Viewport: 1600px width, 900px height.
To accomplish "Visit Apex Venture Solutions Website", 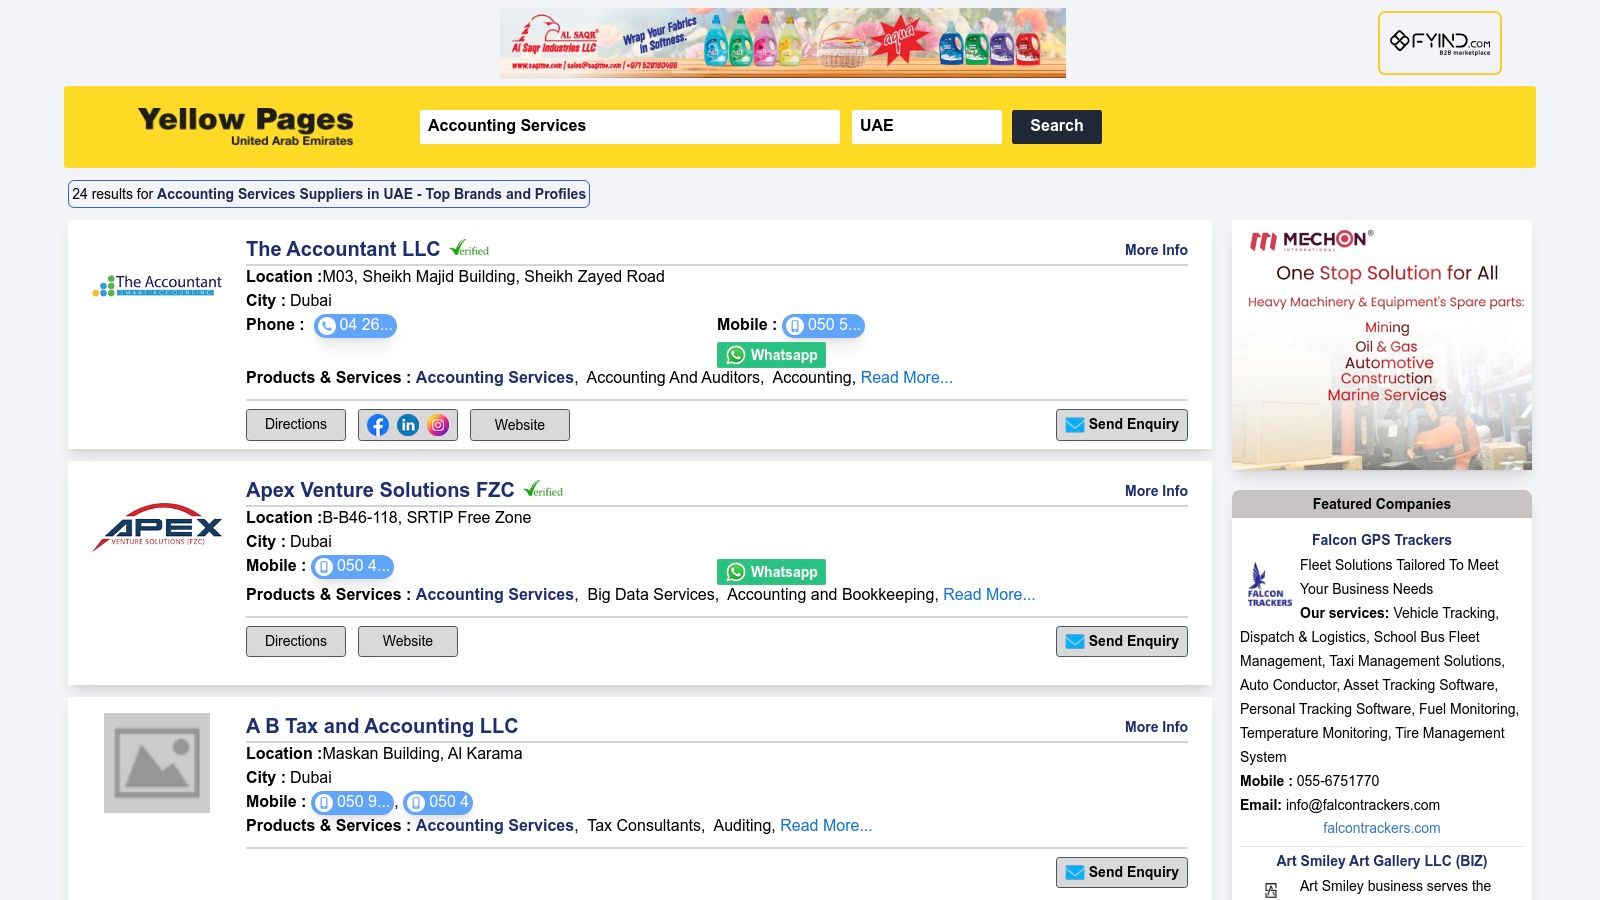I will click(x=408, y=641).
